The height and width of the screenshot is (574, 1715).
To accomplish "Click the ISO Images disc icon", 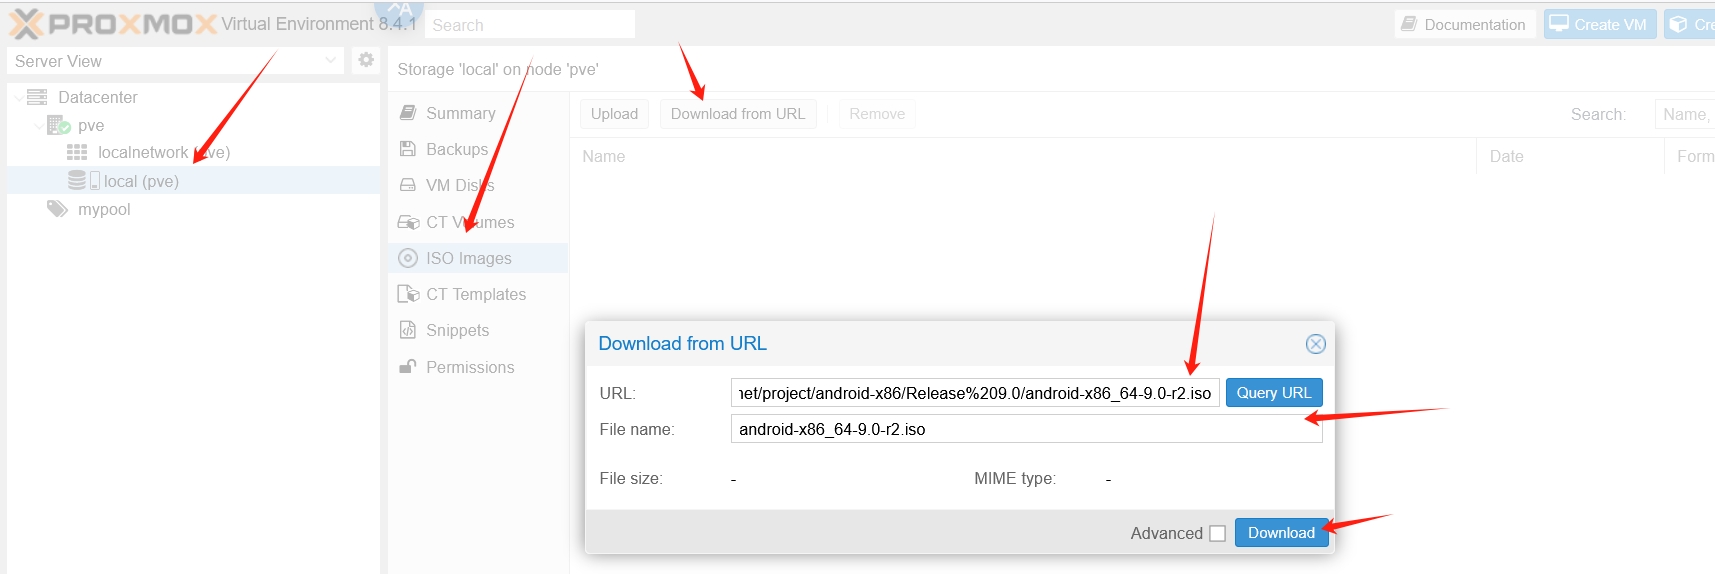I will coord(408,258).
